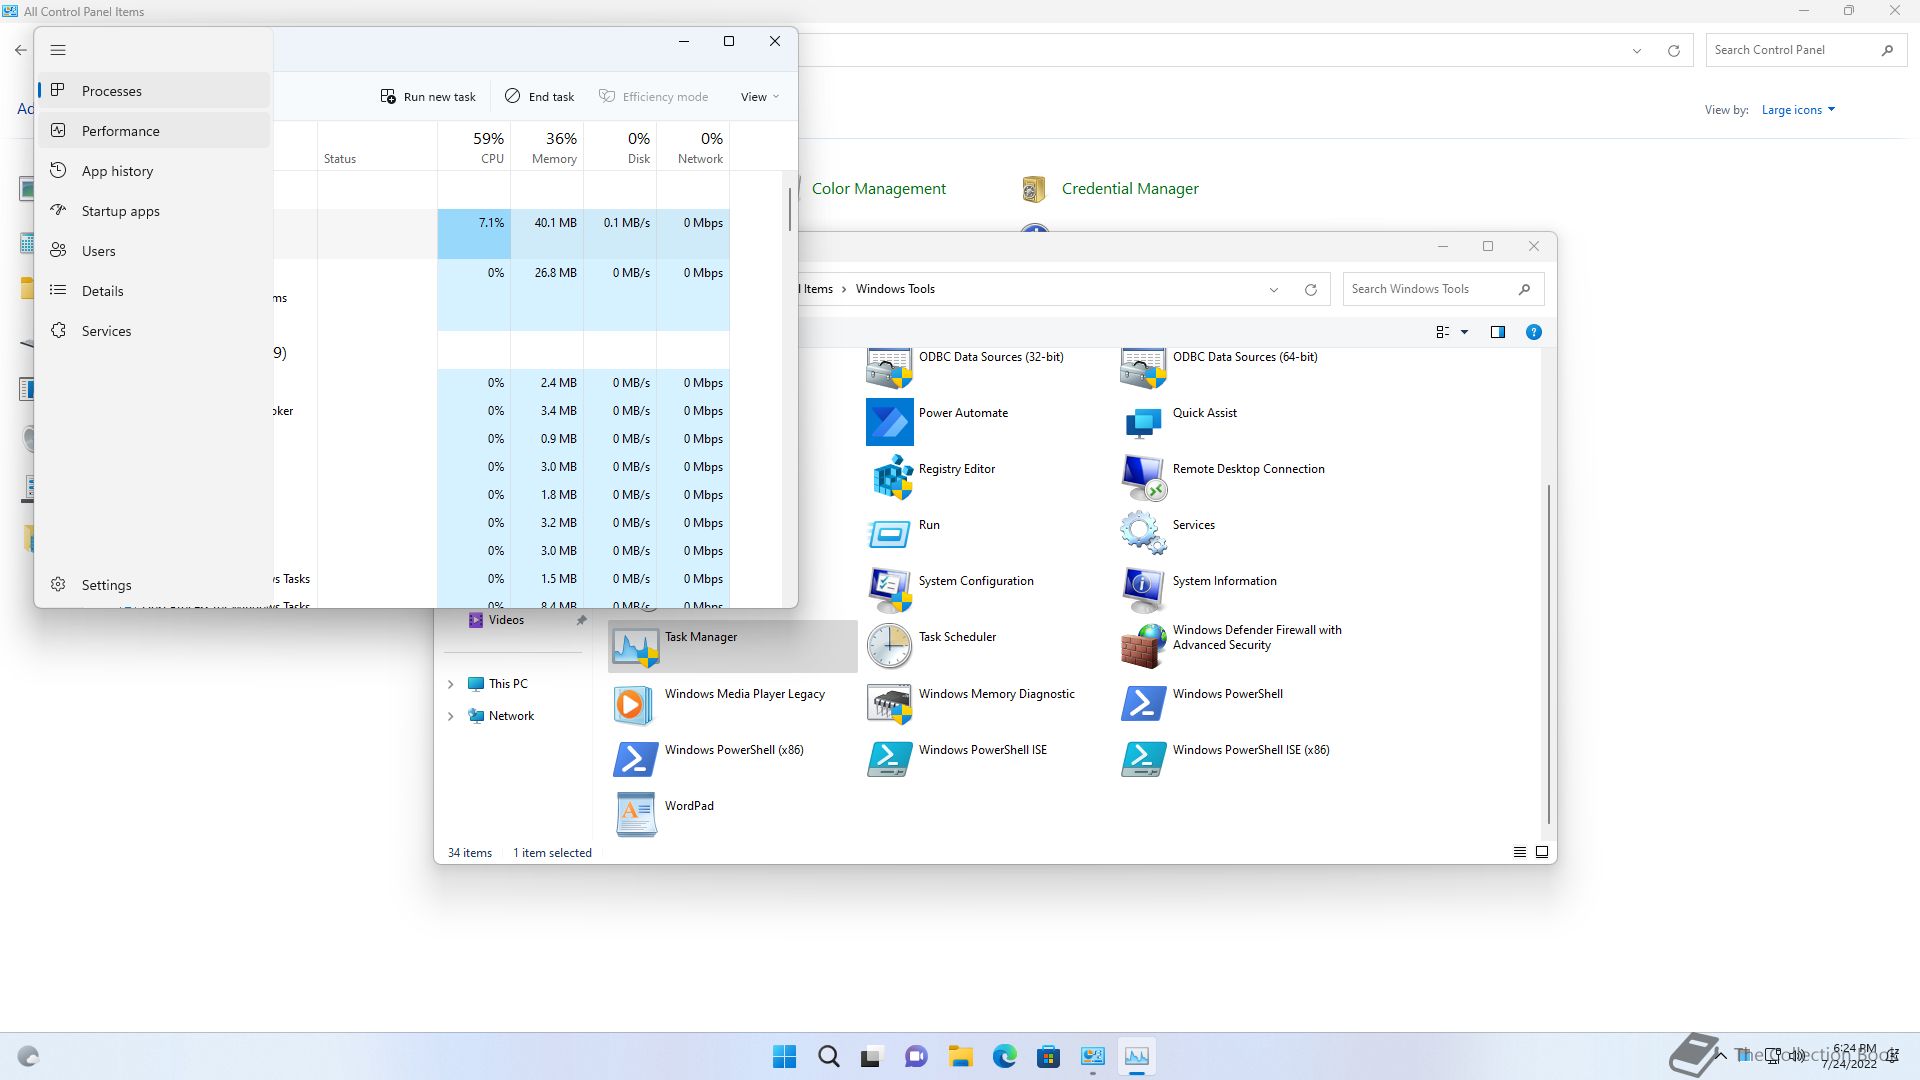The width and height of the screenshot is (1920, 1080).
Task: Open the Windows Start menu
Action: tap(785, 1056)
